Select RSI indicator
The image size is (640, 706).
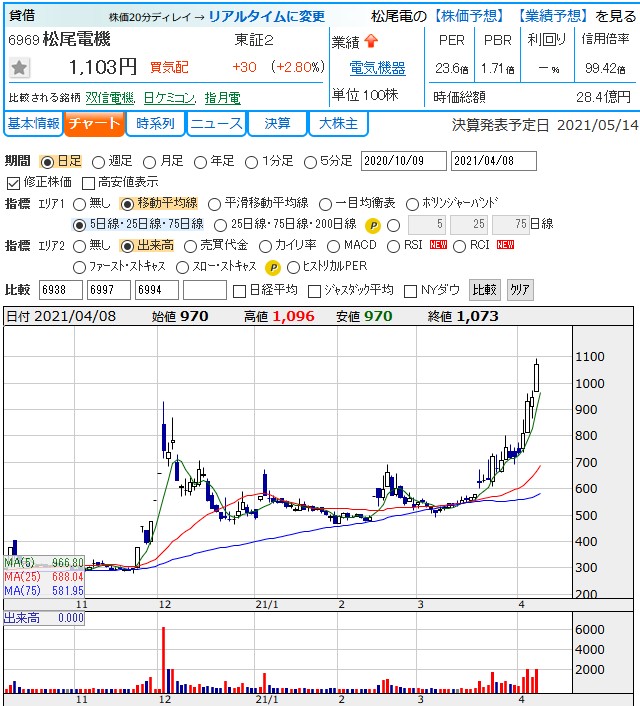393,246
